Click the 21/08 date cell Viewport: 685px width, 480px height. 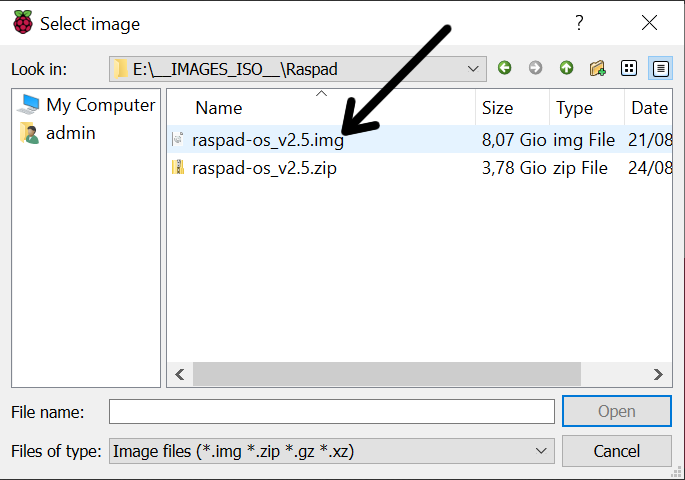650,140
